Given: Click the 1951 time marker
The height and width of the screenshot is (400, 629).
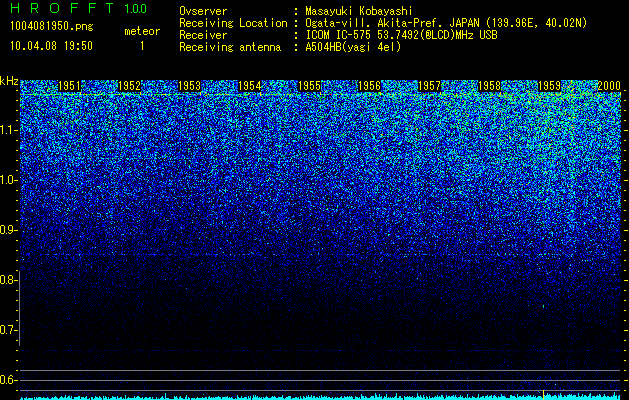Looking at the screenshot, I should pos(69,86).
